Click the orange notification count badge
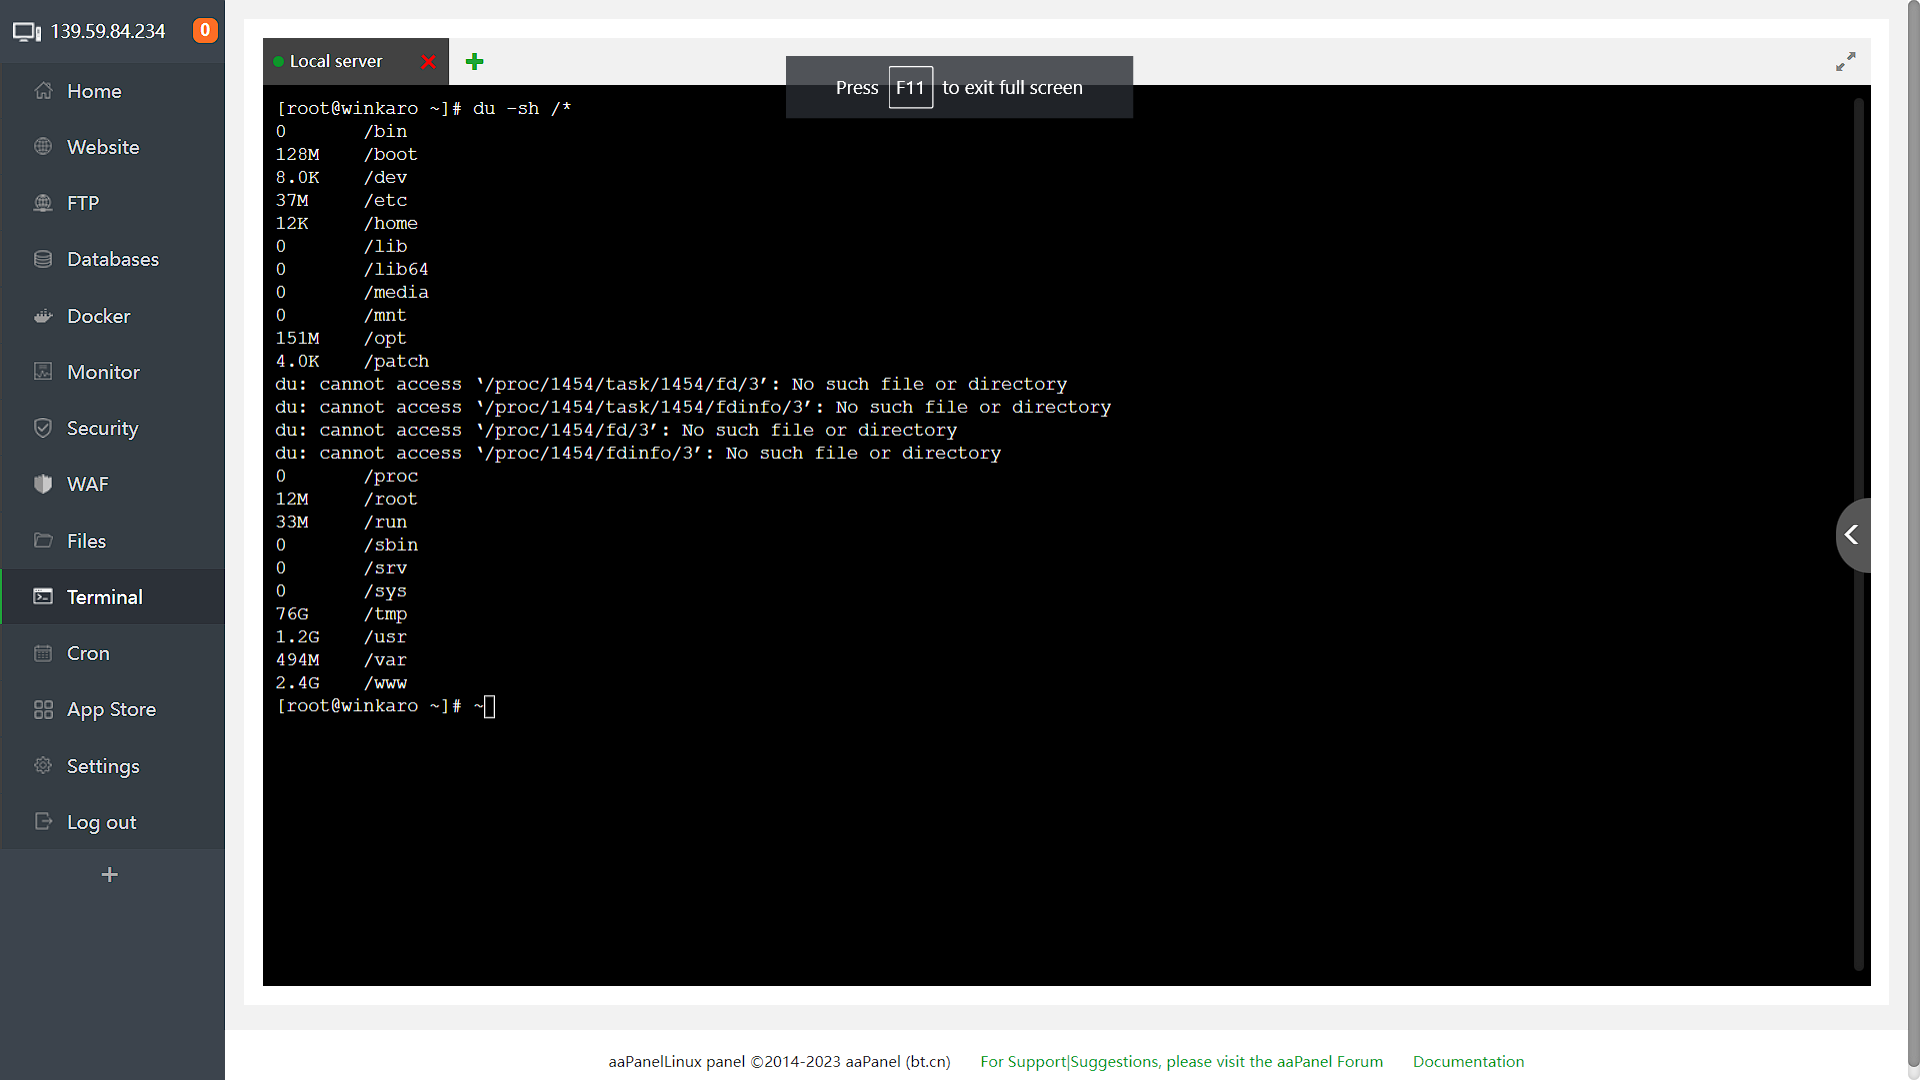The image size is (1920, 1080). pos(205,30)
